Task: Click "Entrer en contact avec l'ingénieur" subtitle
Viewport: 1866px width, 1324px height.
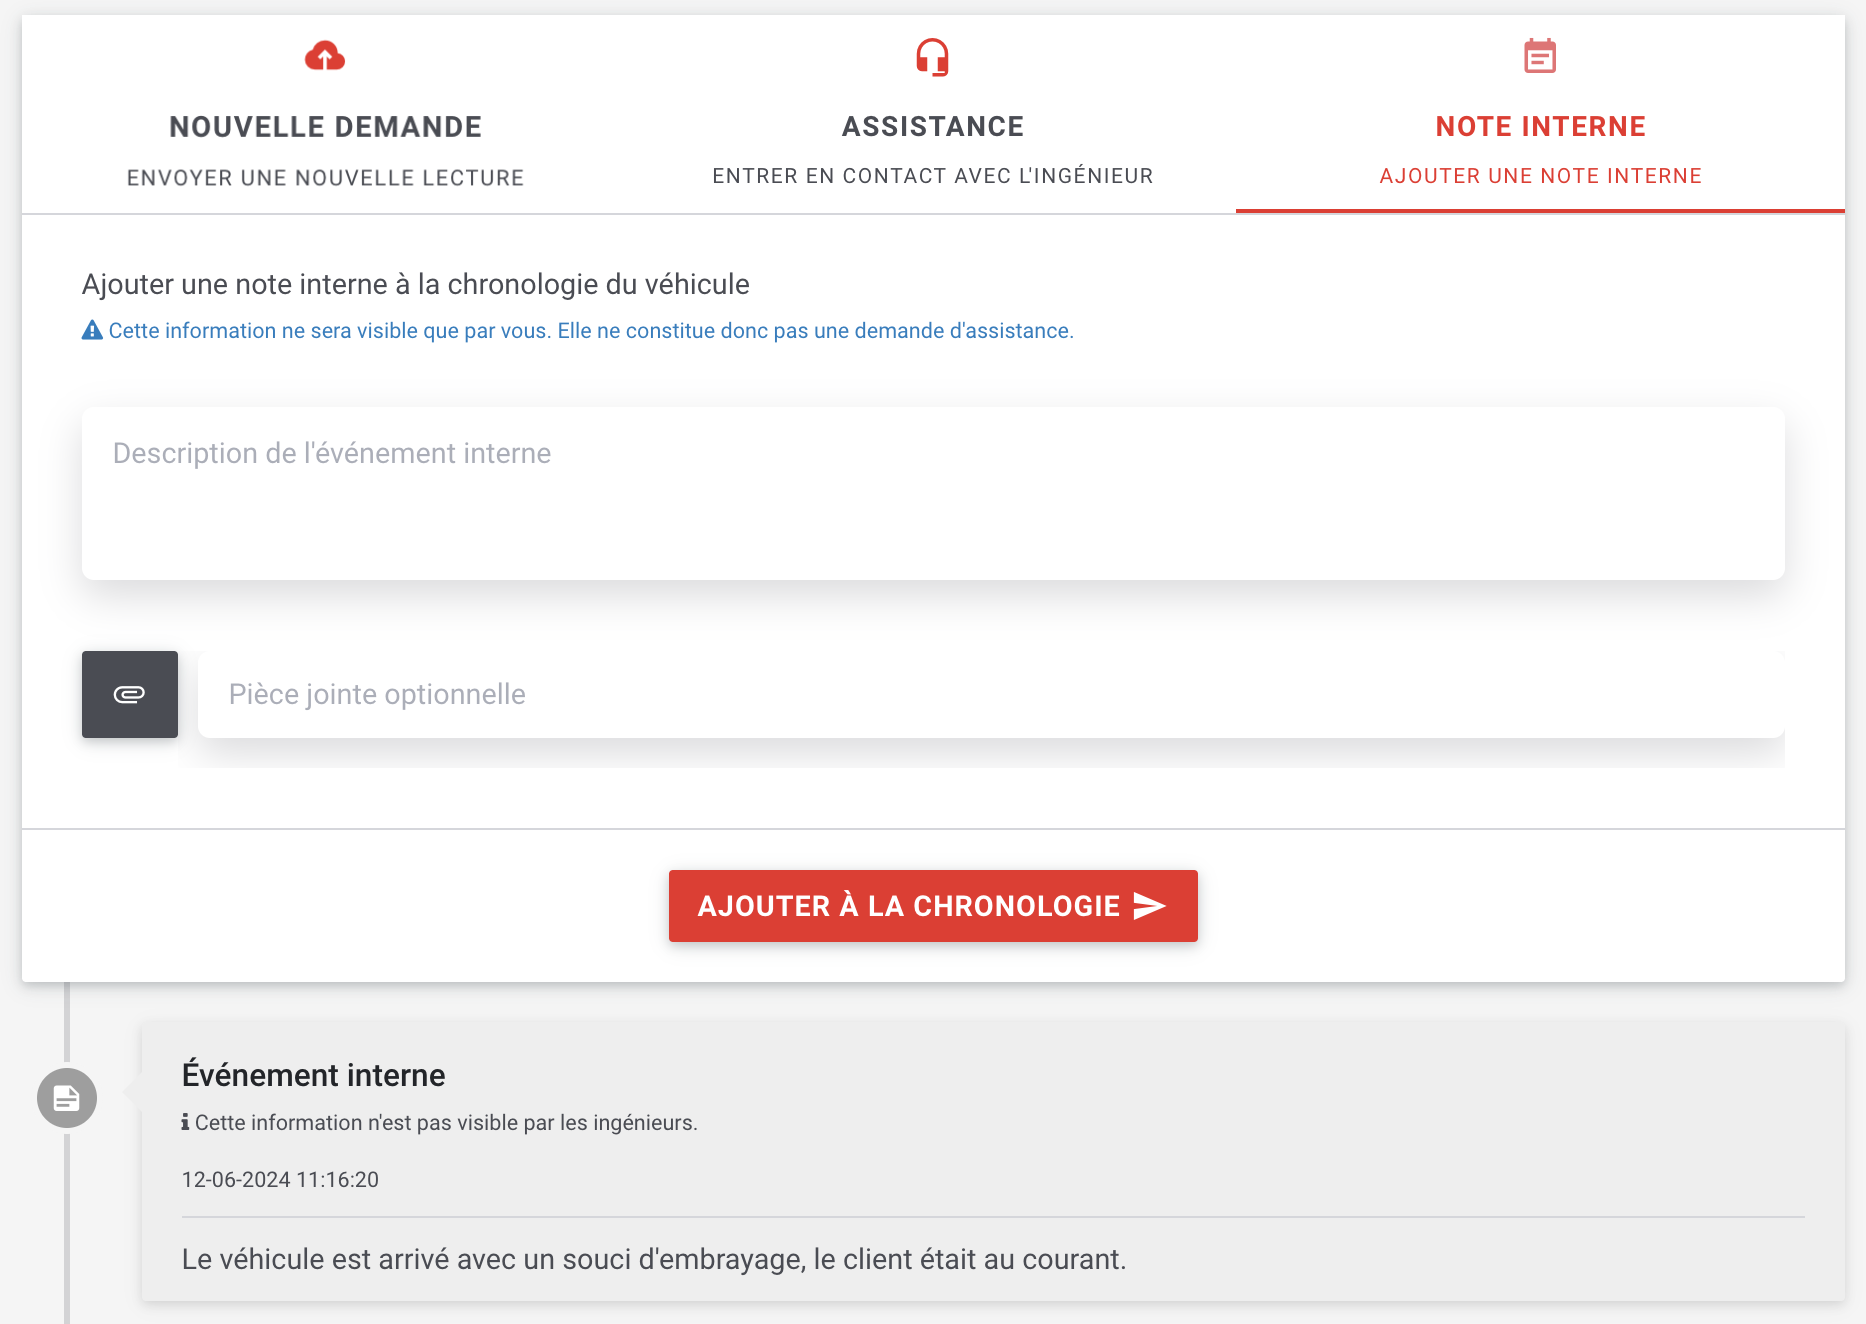Action: [932, 176]
